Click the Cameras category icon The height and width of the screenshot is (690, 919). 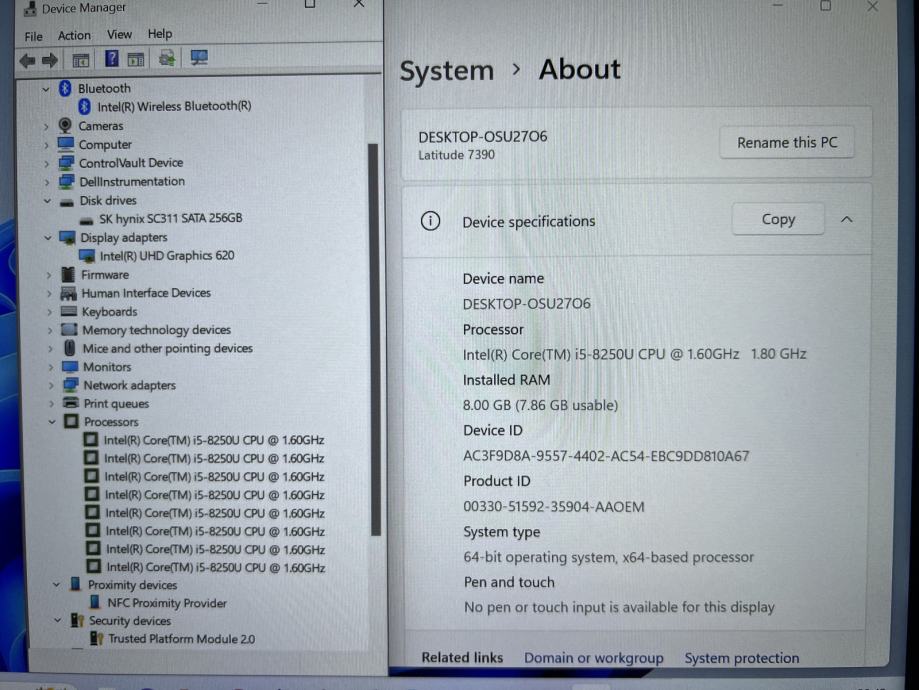point(65,125)
